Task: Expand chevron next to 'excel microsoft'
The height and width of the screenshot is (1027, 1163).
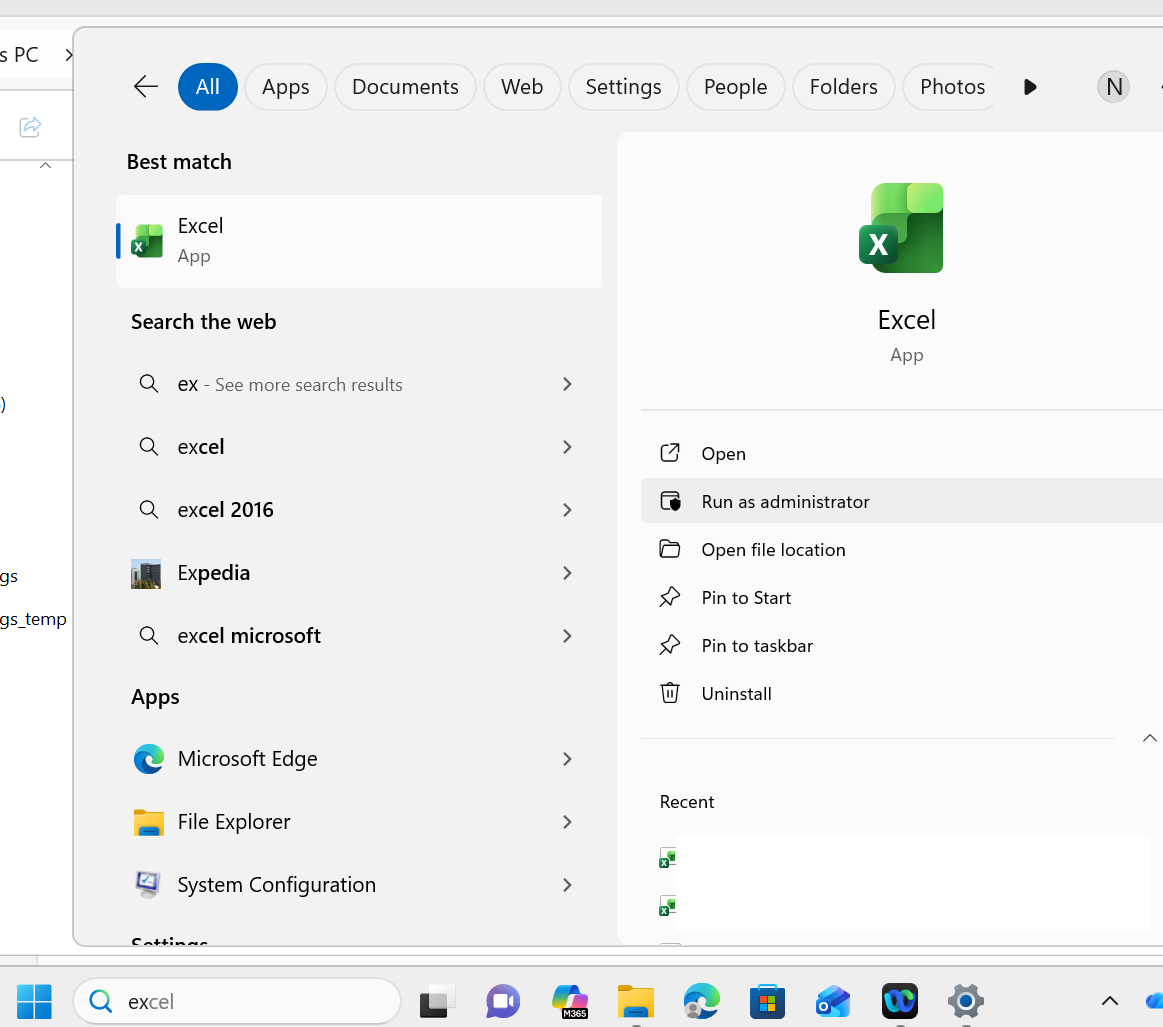Action: point(567,636)
